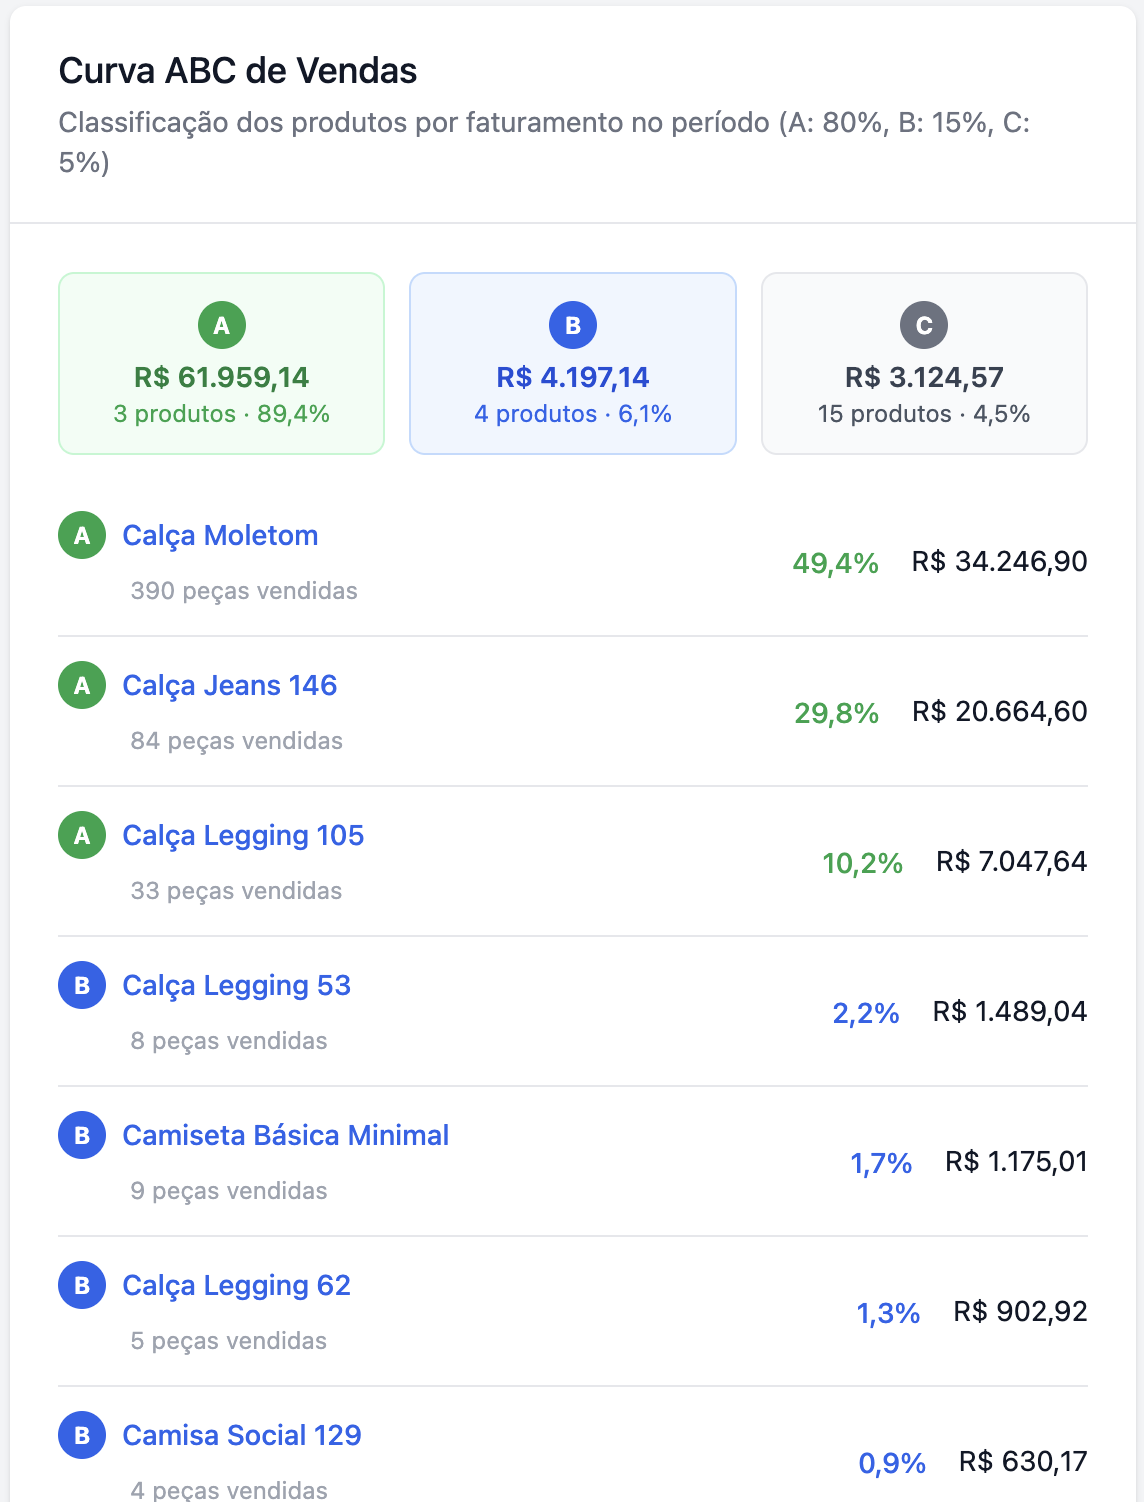Open the Camiseta Básica Minimal link
This screenshot has height=1502, width=1144.
[x=285, y=1135]
